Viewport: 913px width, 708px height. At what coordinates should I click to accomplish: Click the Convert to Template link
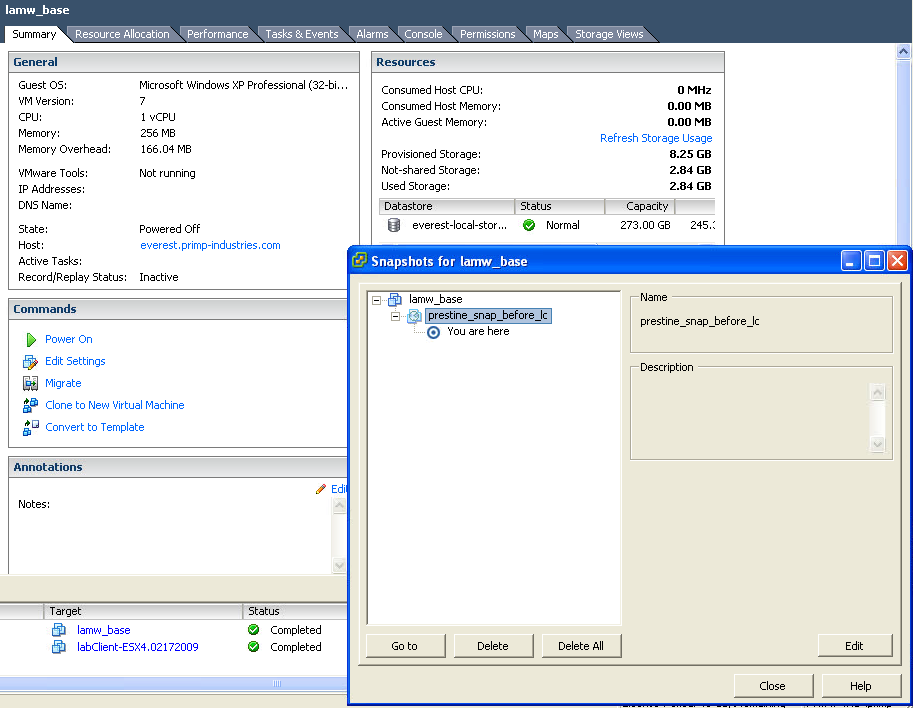95,427
